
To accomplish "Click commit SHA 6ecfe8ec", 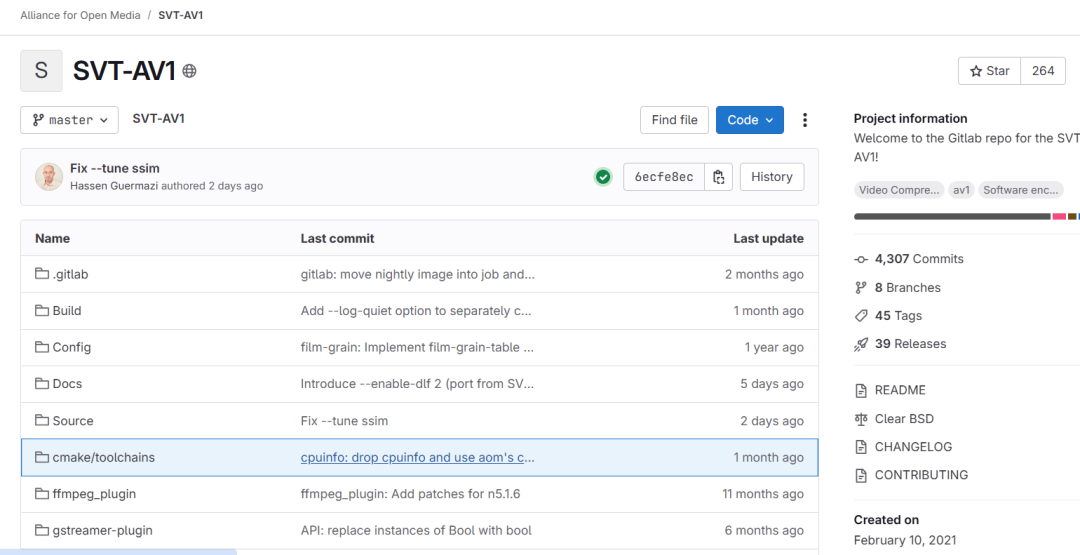I will click(x=664, y=177).
